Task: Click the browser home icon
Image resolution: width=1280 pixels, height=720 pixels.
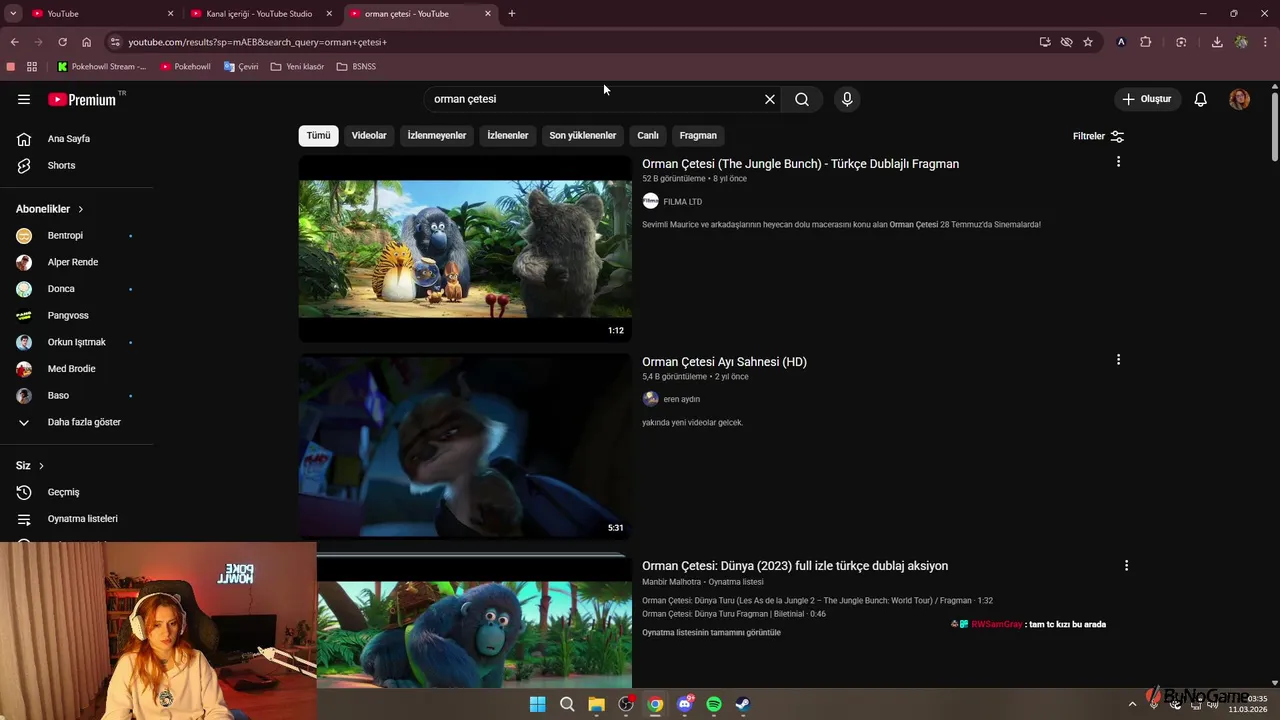Action: click(x=86, y=42)
